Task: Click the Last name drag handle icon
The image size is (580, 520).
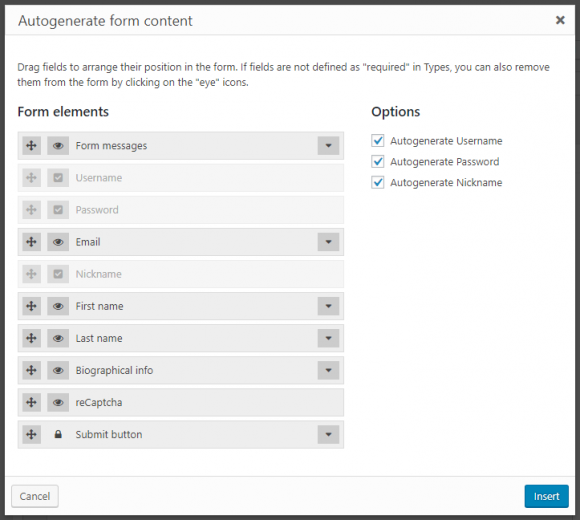Action: (31, 338)
